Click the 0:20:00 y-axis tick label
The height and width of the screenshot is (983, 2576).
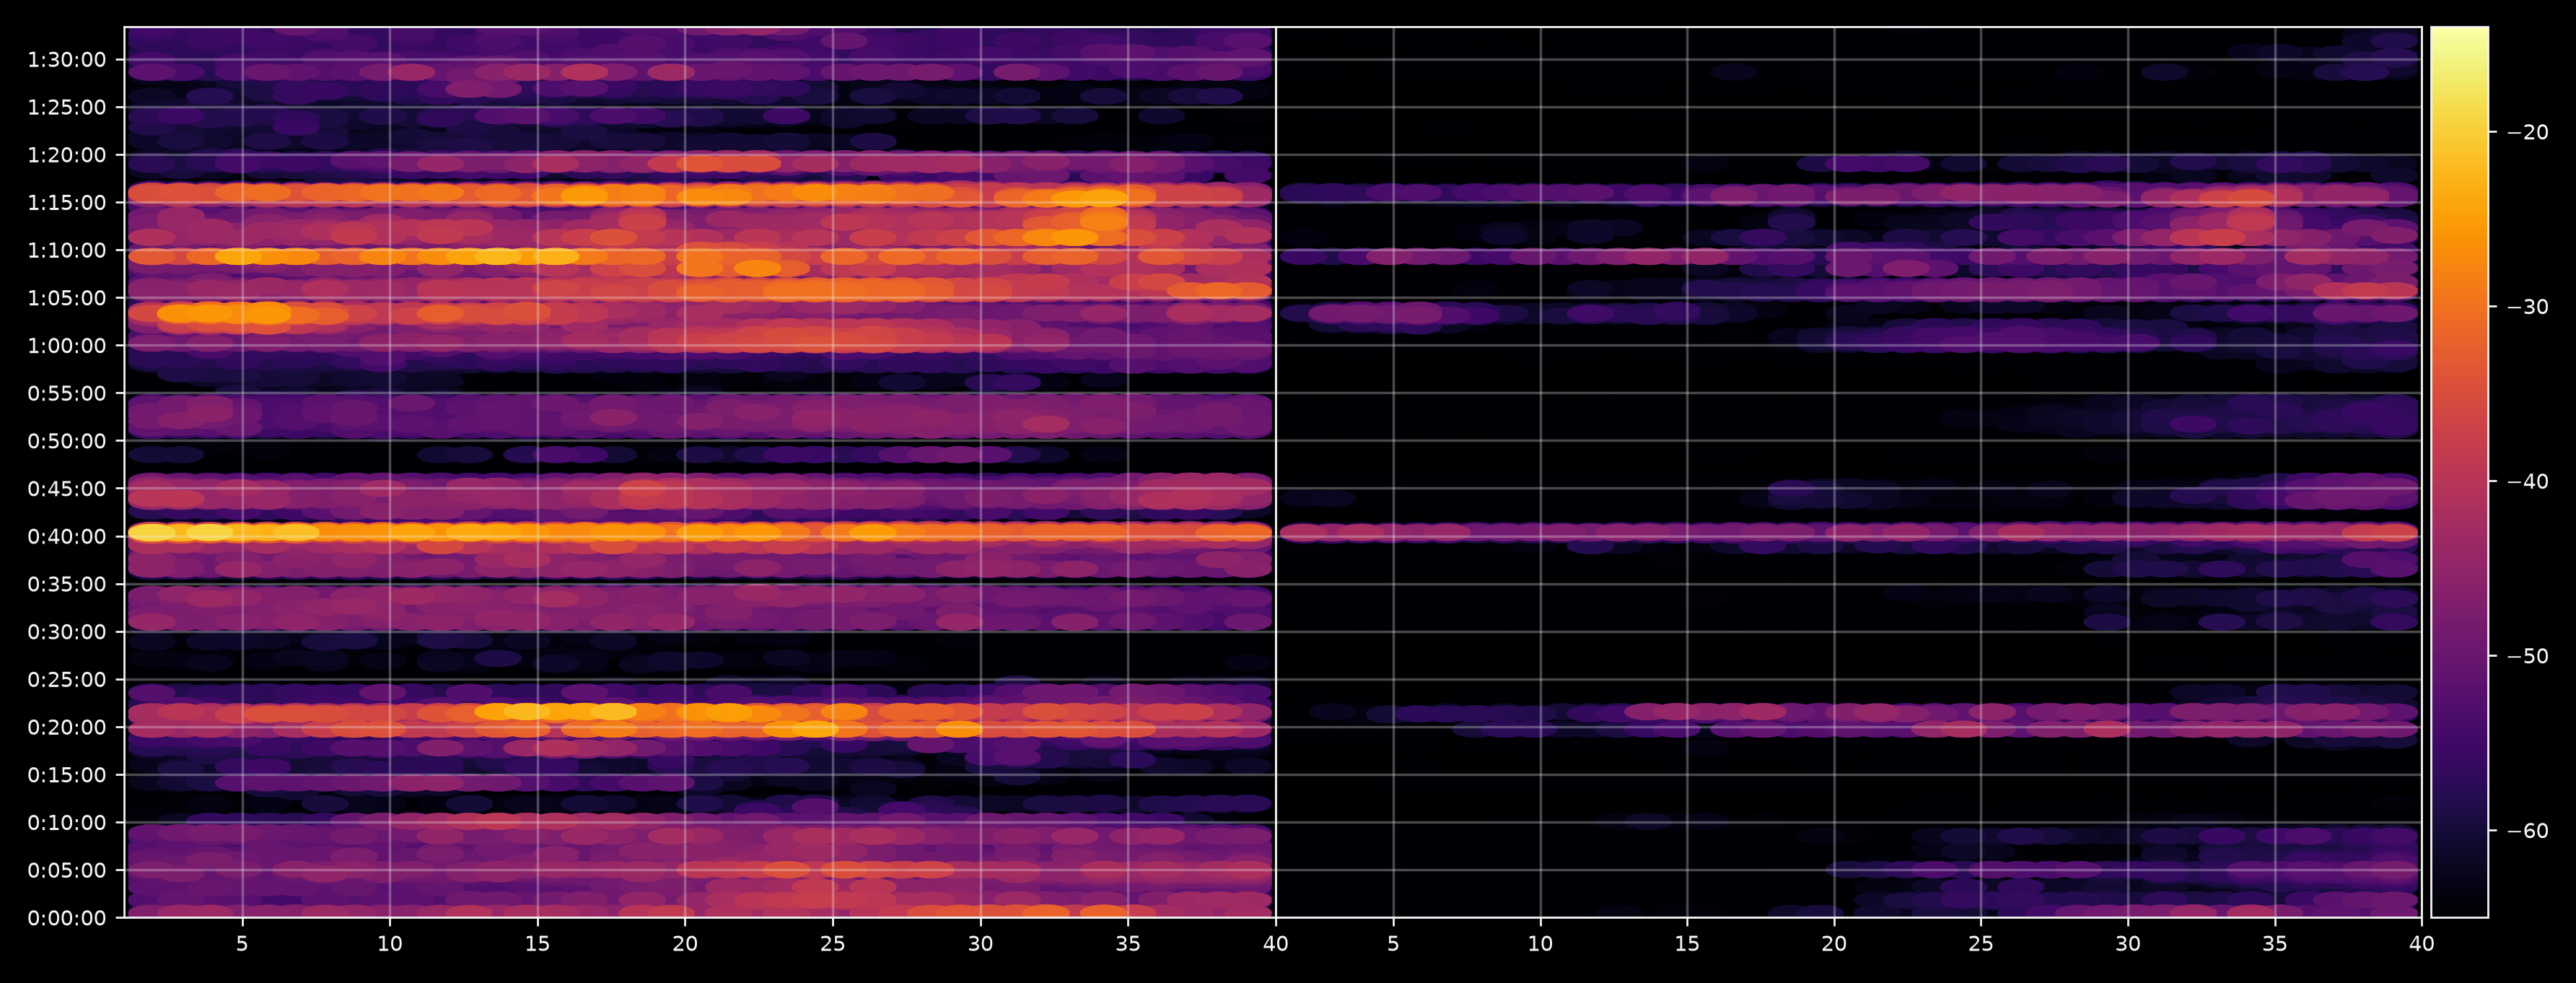[67, 727]
